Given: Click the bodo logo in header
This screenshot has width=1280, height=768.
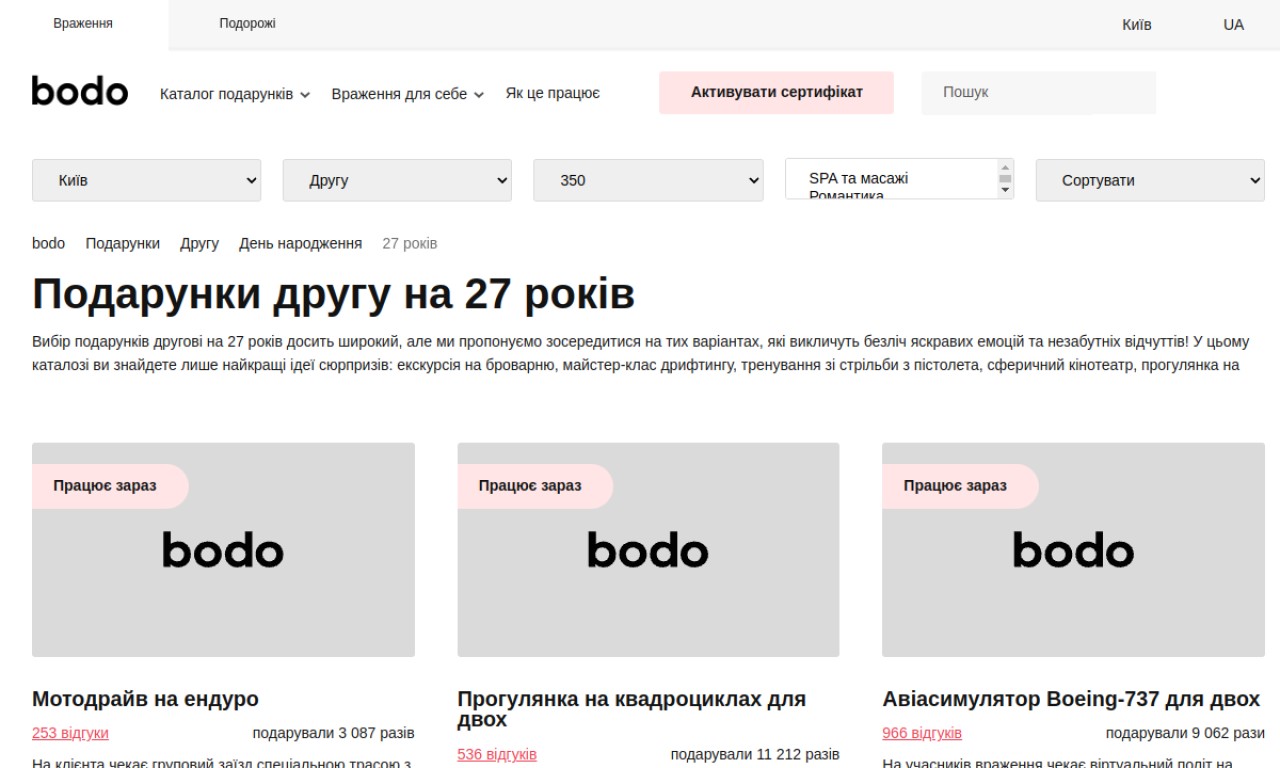Looking at the screenshot, I should 80,91.
